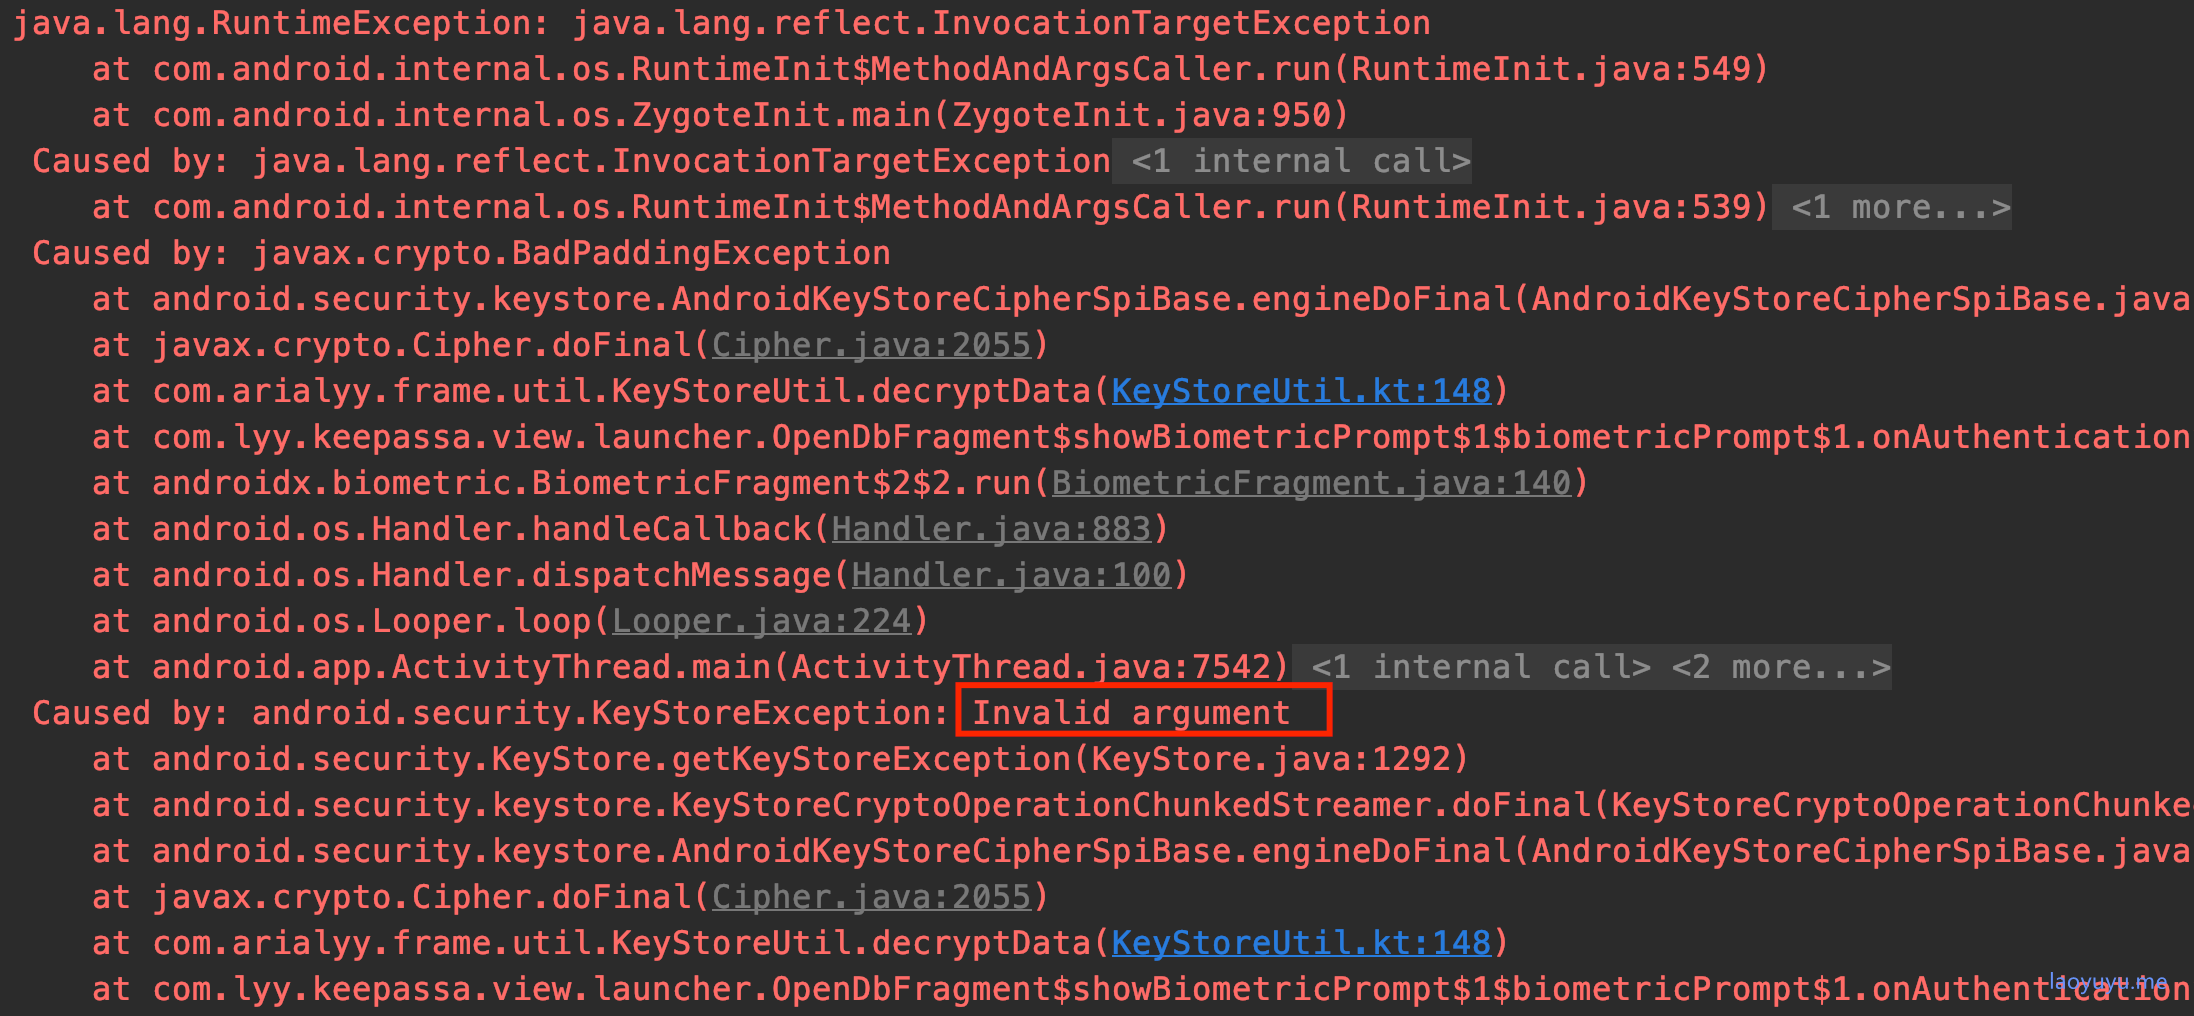The image size is (2194, 1016).
Task: Click 'Caused by: java.lang.reflect.InvocationTargetException' text
Action: pyautogui.click(x=571, y=161)
